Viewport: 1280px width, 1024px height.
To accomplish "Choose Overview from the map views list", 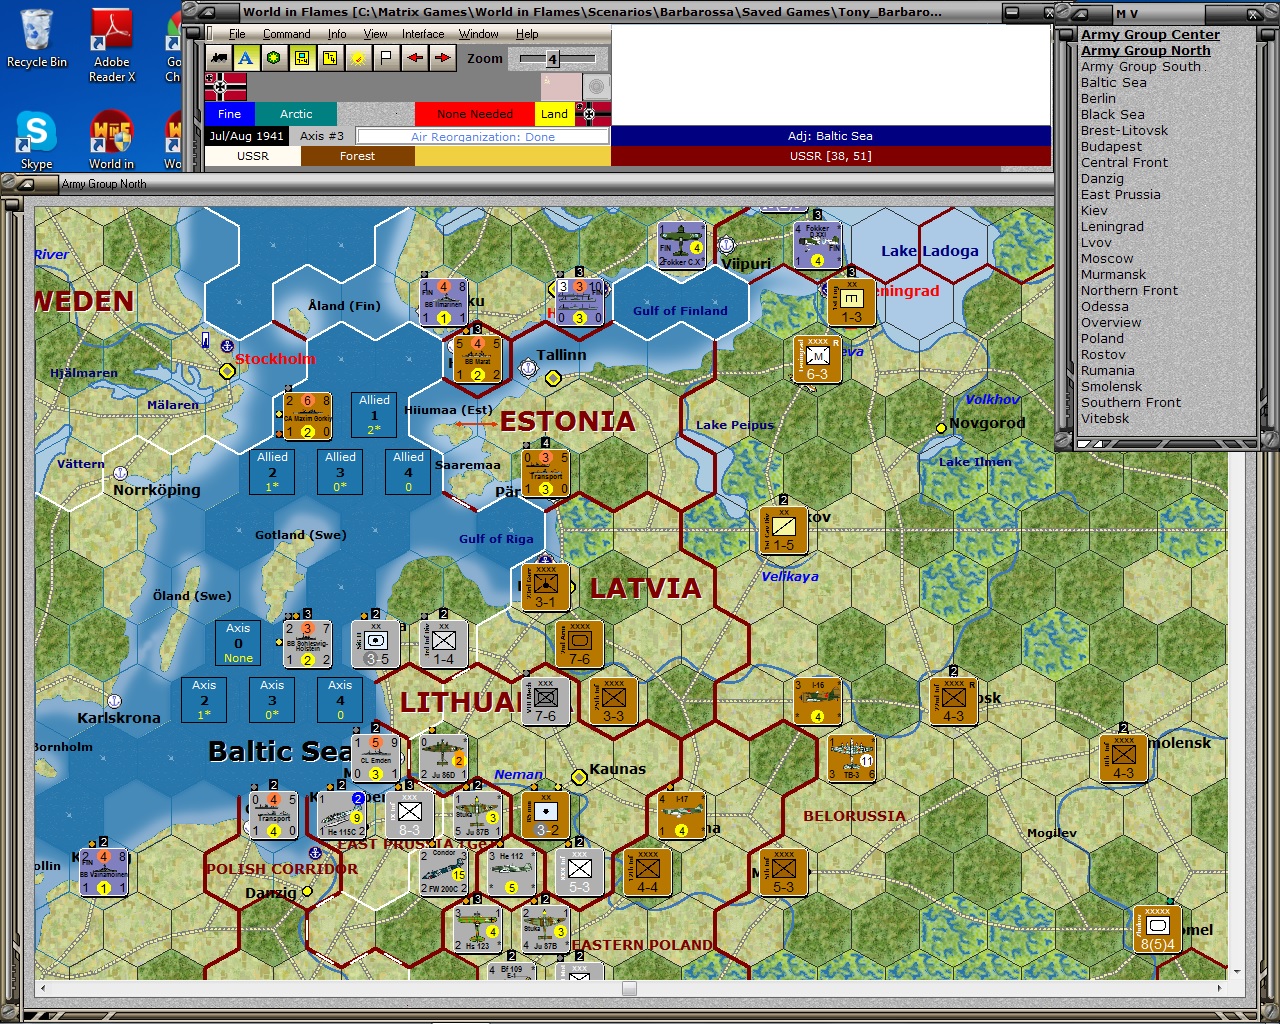I will point(1111,323).
